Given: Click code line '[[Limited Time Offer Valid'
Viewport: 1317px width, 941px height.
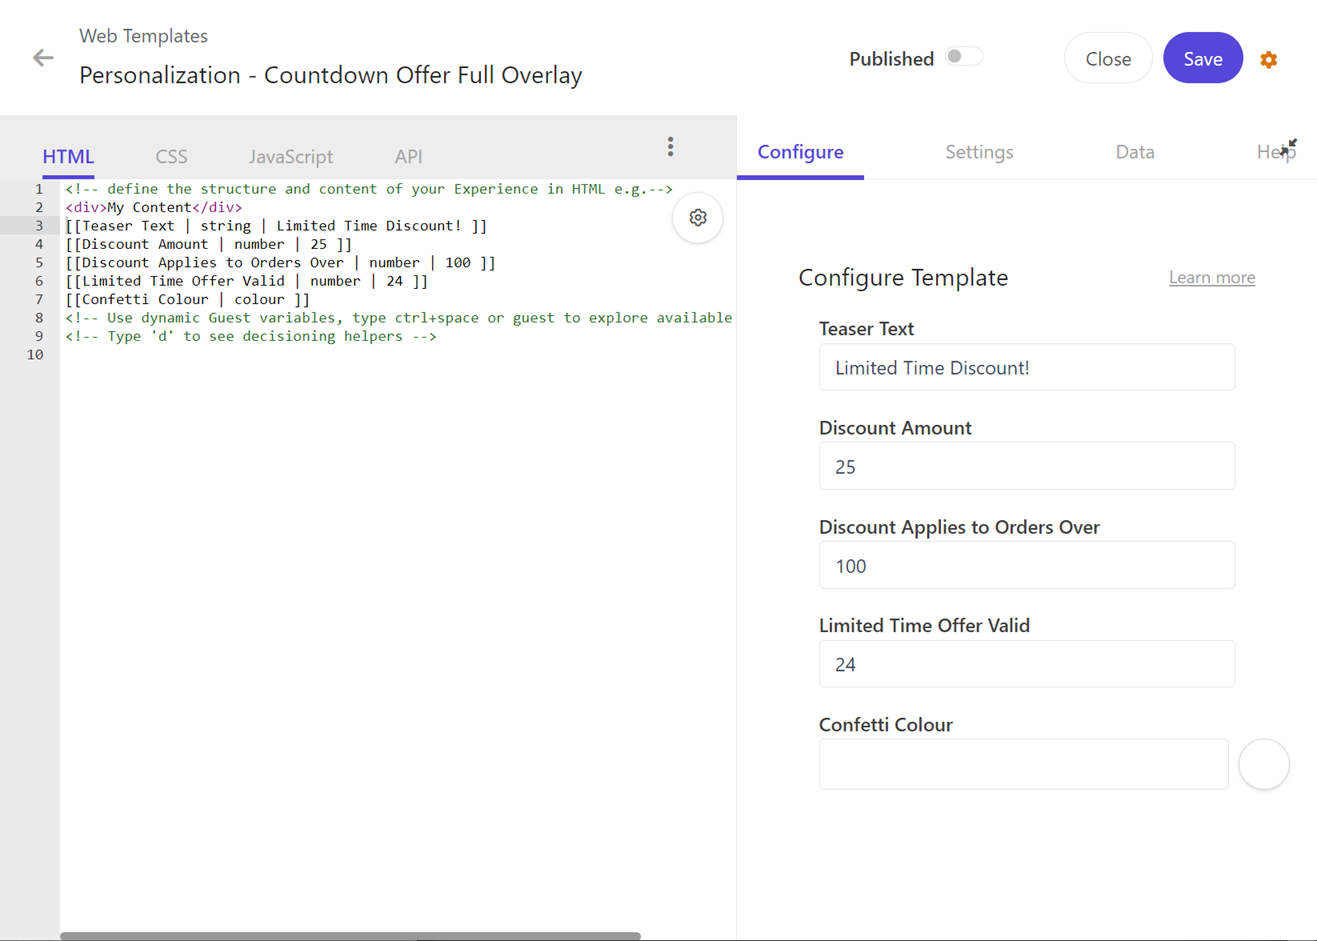Looking at the screenshot, I should (x=247, y=281).
